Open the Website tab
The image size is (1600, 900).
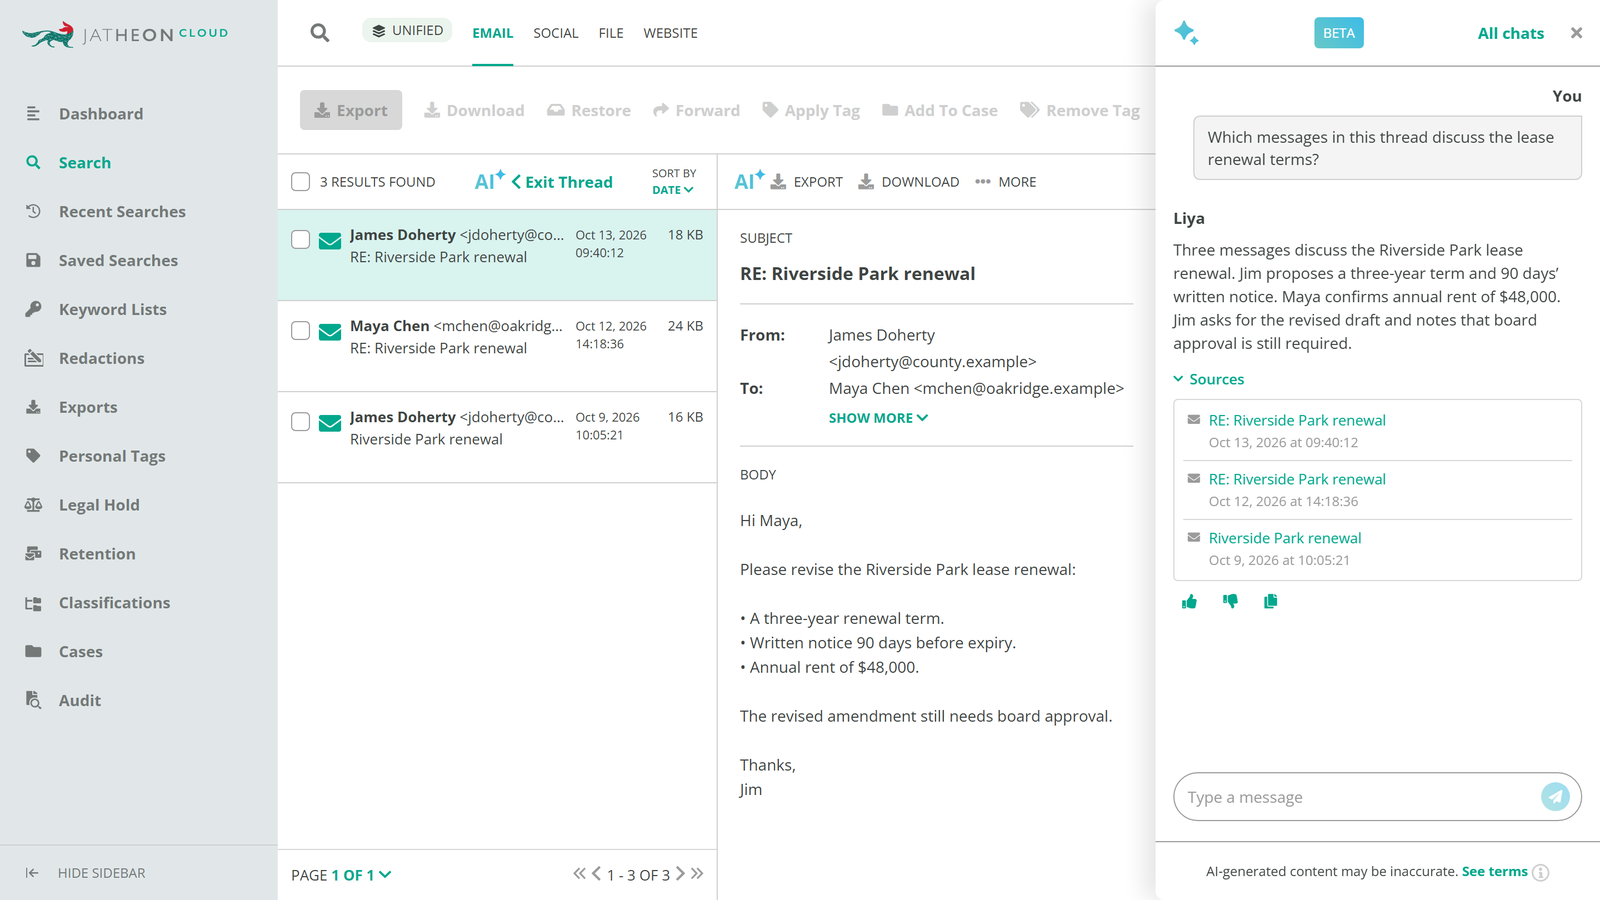(x=671, y=33)
